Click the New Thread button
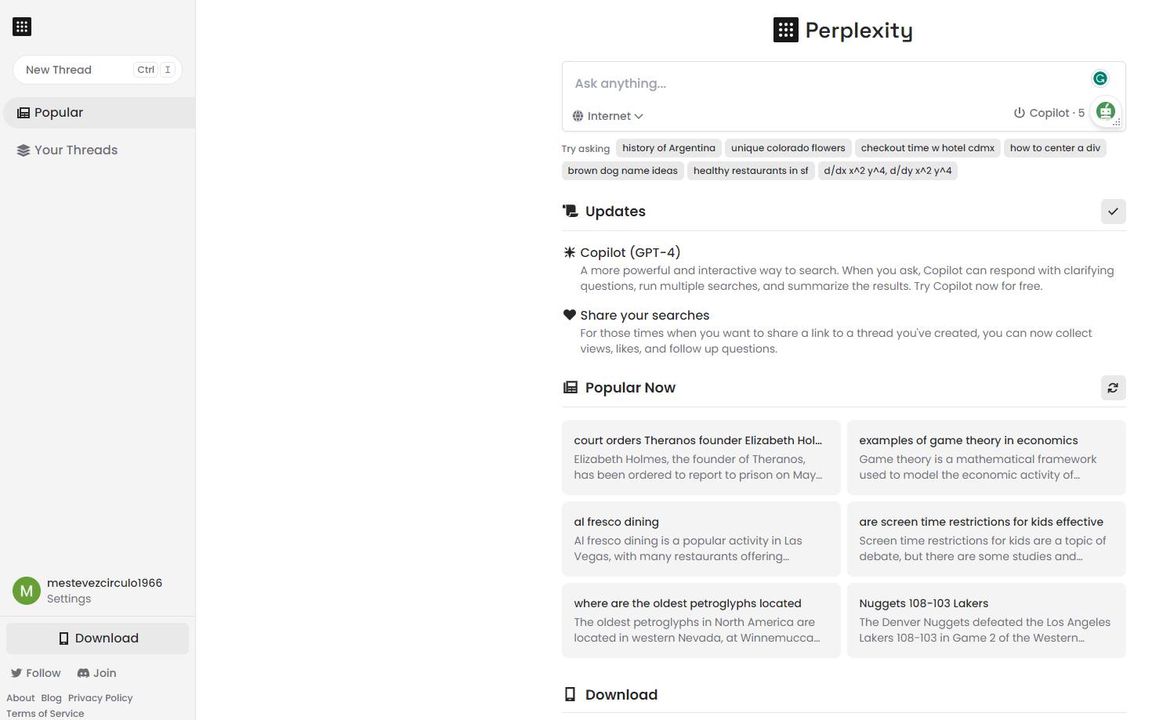Screen dimensions: 1152x720 pos(97,70)
